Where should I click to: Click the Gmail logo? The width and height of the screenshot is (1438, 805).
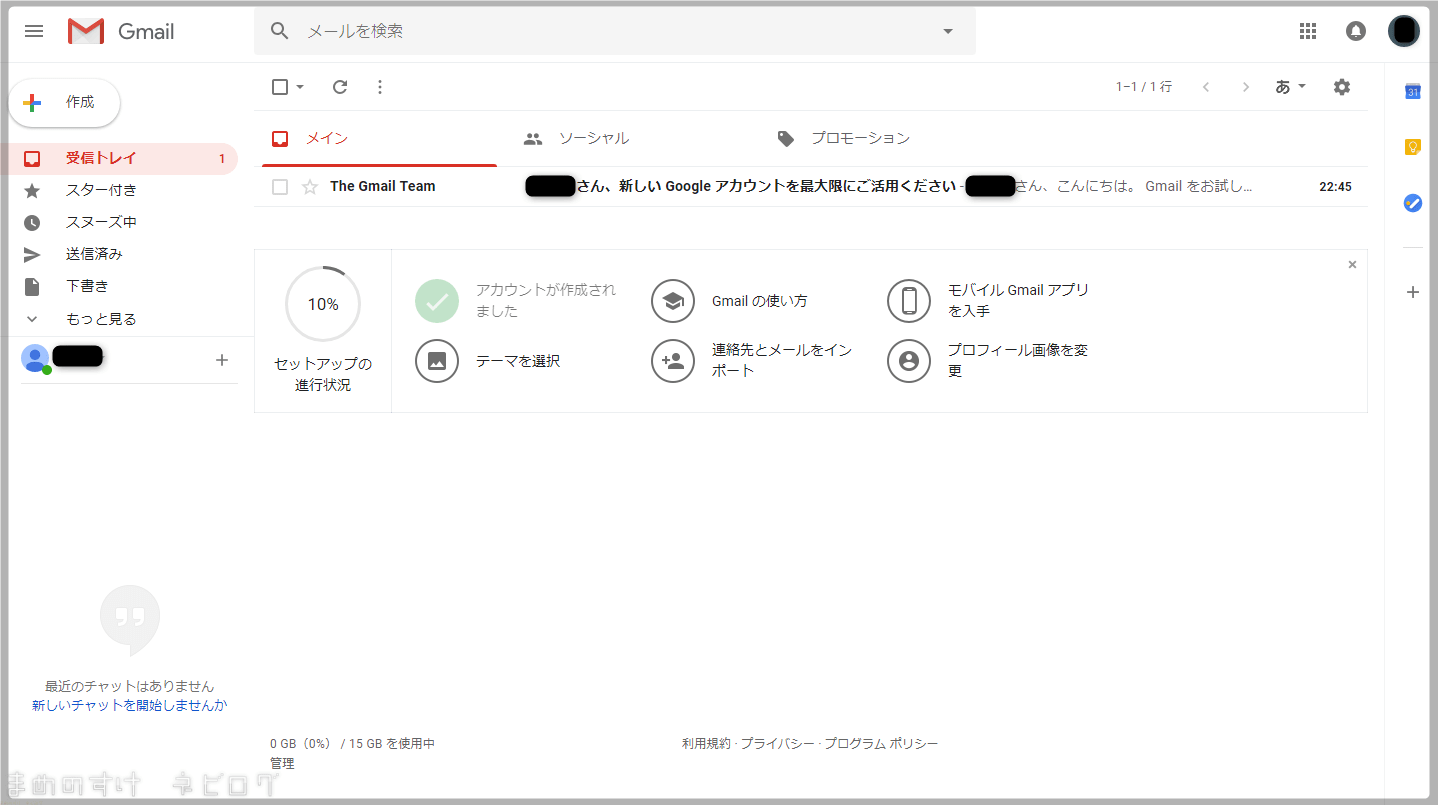pyautogui.click(x=121, y=31)
